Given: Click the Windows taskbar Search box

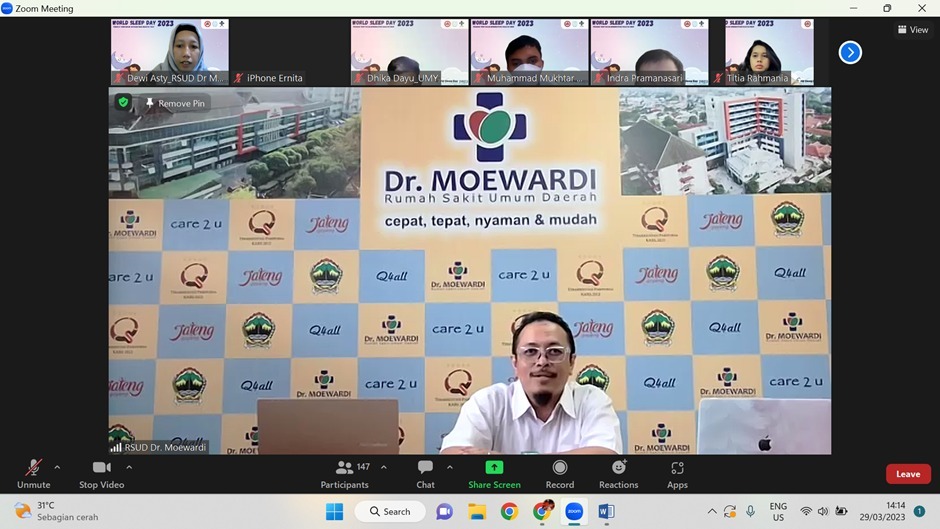Looking at the screenshot, I should pos(389,511).
